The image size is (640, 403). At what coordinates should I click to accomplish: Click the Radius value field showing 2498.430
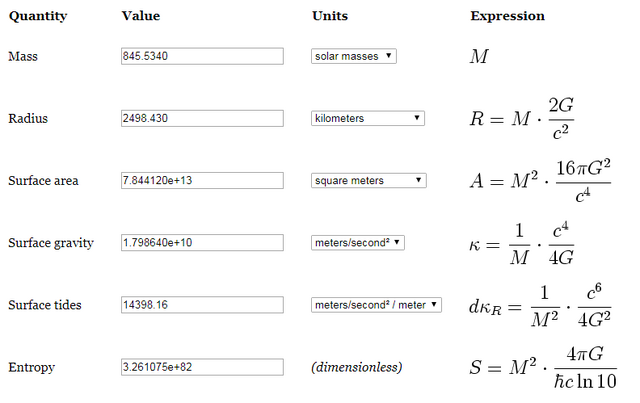pyautogui.click(x=202, y=118)
